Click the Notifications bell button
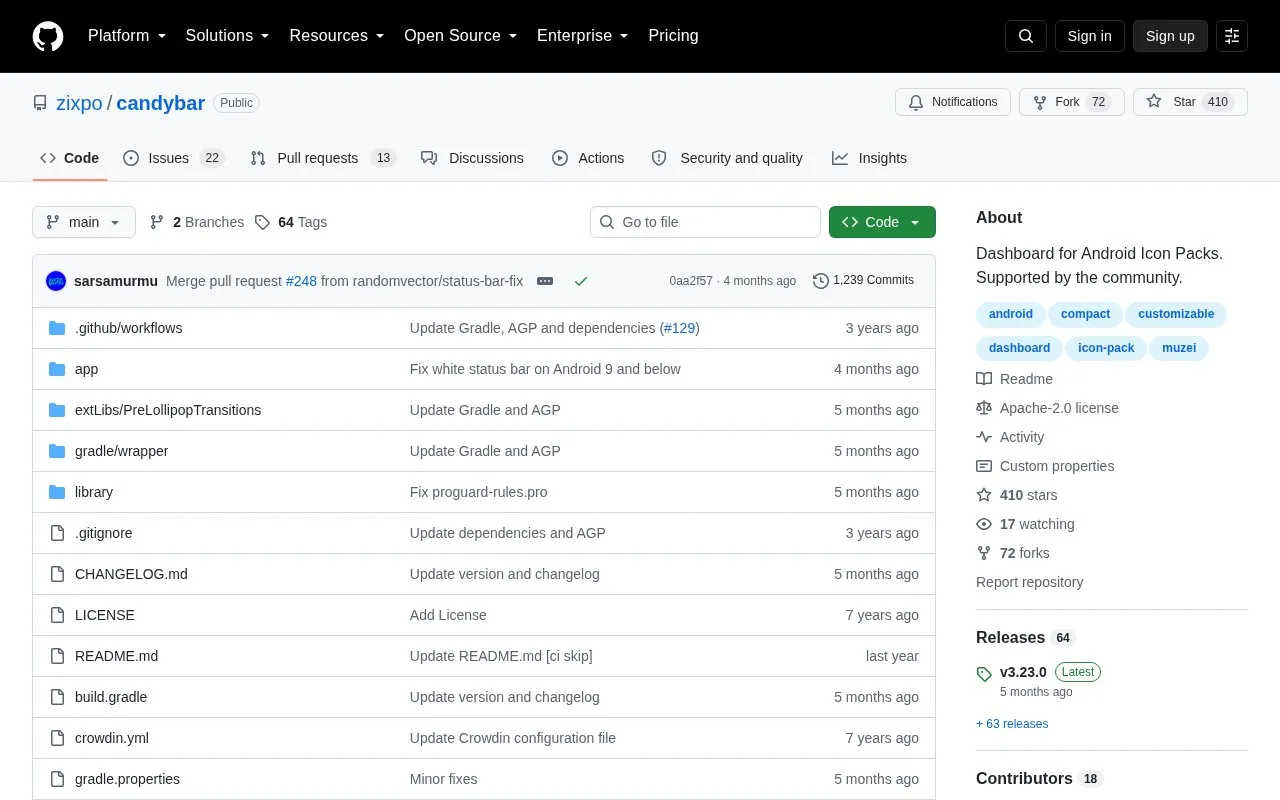Screen dimensions: 1280x800 (x=953, y=102)
